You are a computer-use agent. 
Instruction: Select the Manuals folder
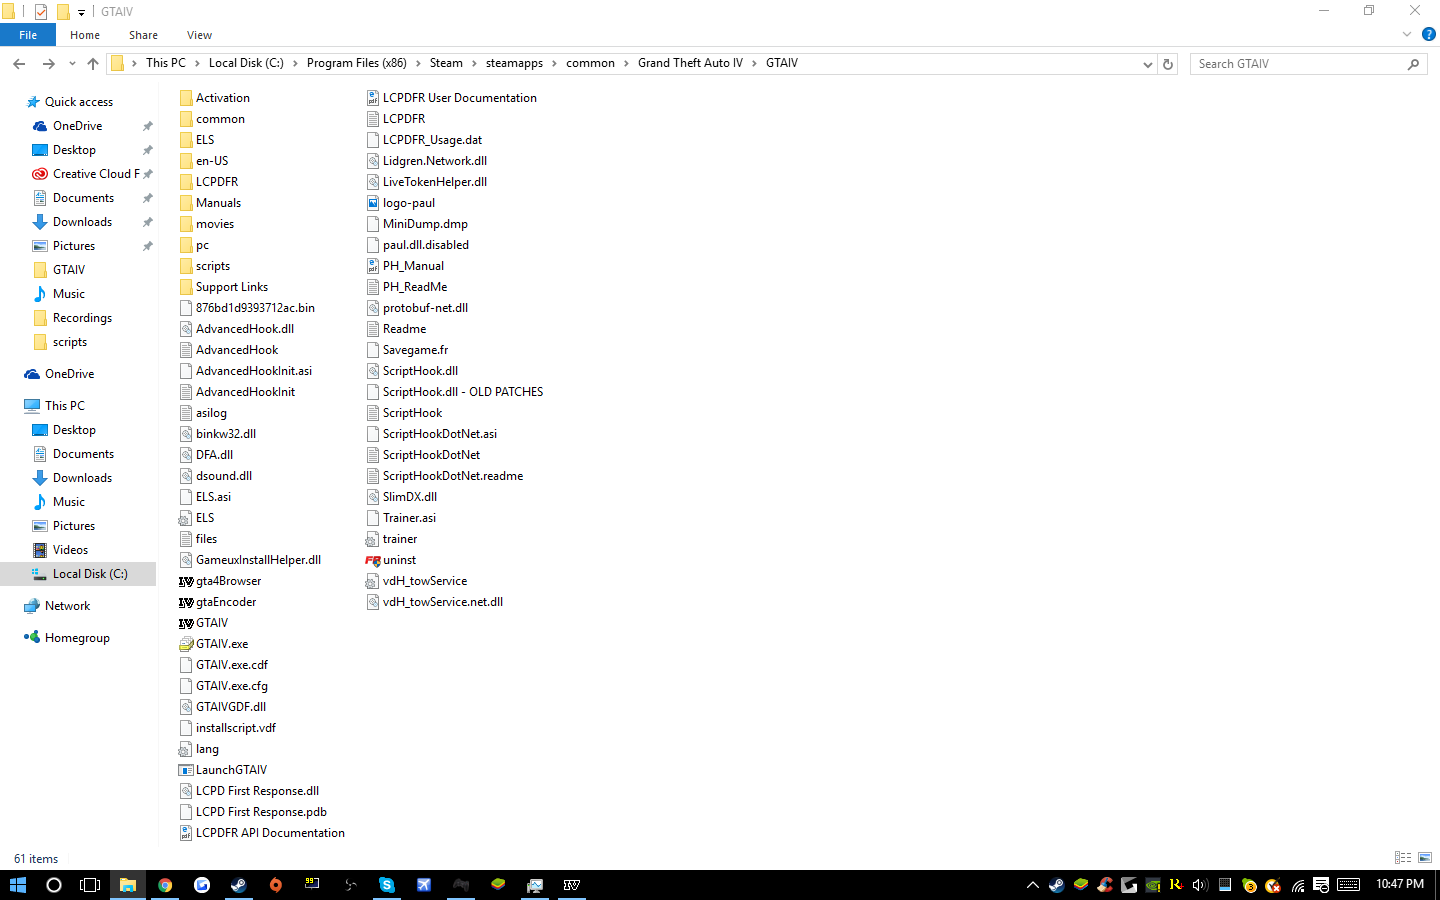(210, 203)
